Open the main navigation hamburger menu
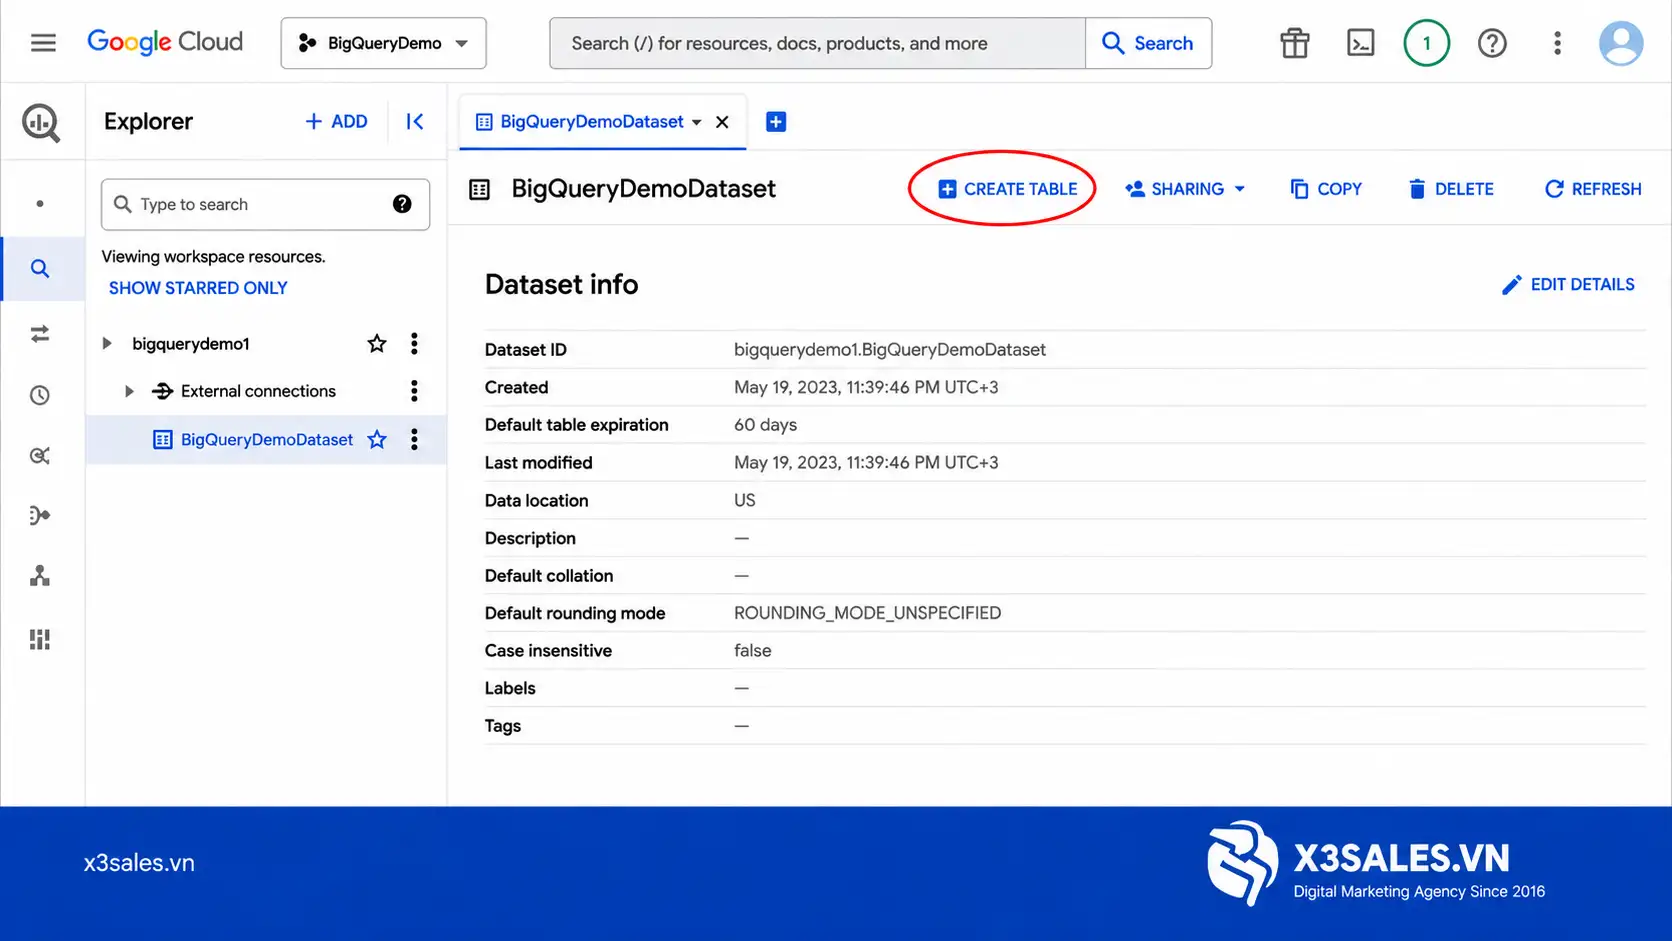This screenshot has width=1672, height=941. (43, 43)
